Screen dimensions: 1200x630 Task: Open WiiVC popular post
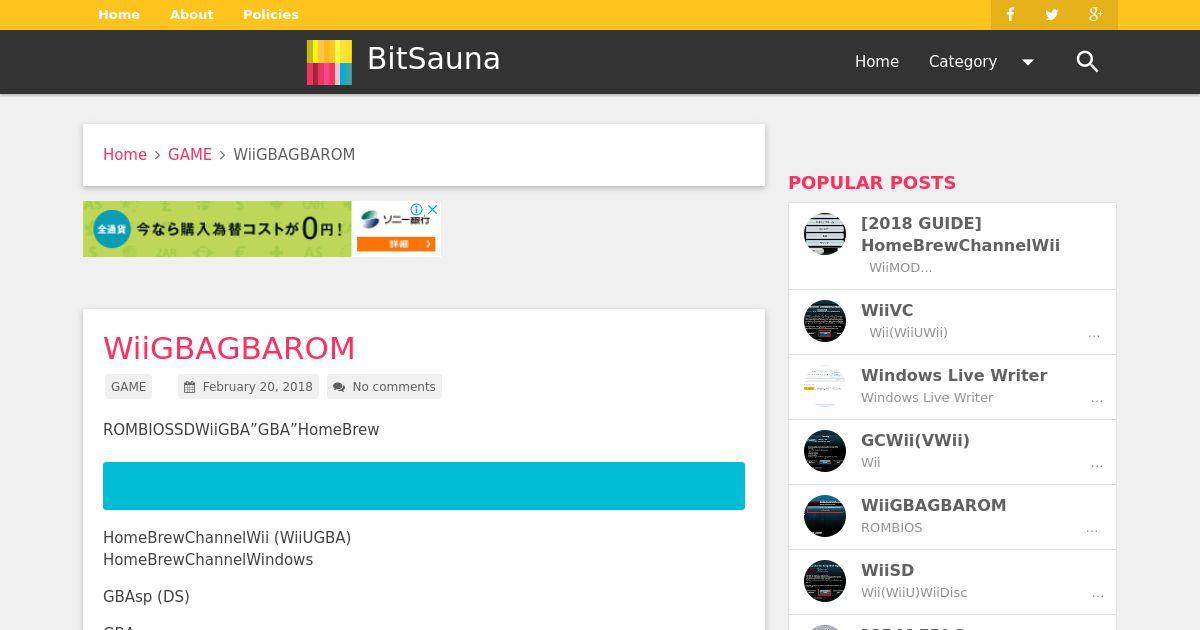tap(887, 311)
